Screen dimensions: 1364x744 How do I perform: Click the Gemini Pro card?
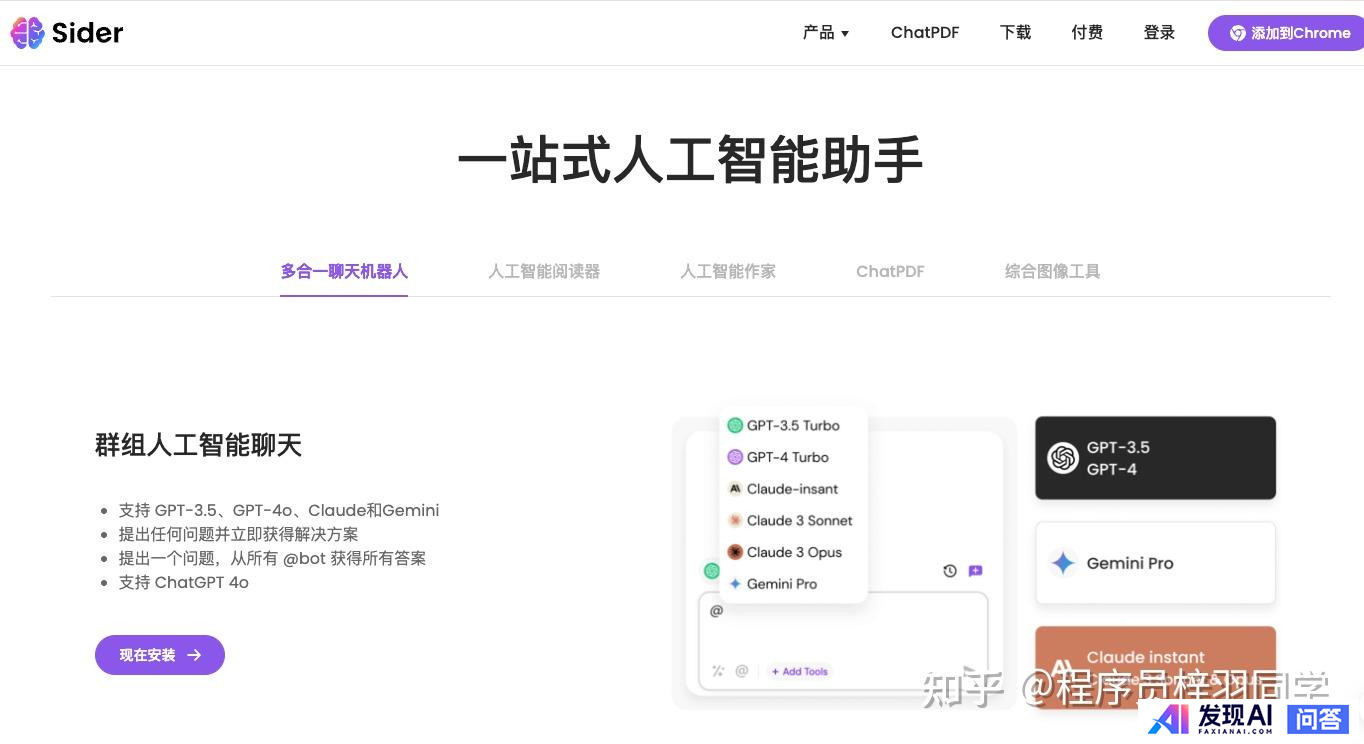[1155, 563]
